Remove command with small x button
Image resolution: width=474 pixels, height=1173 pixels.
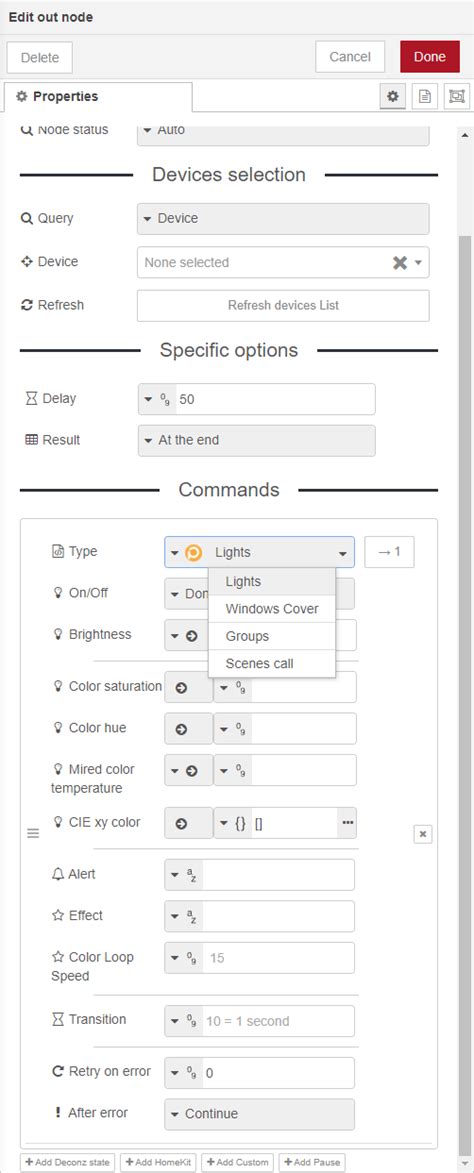point(422,834)
